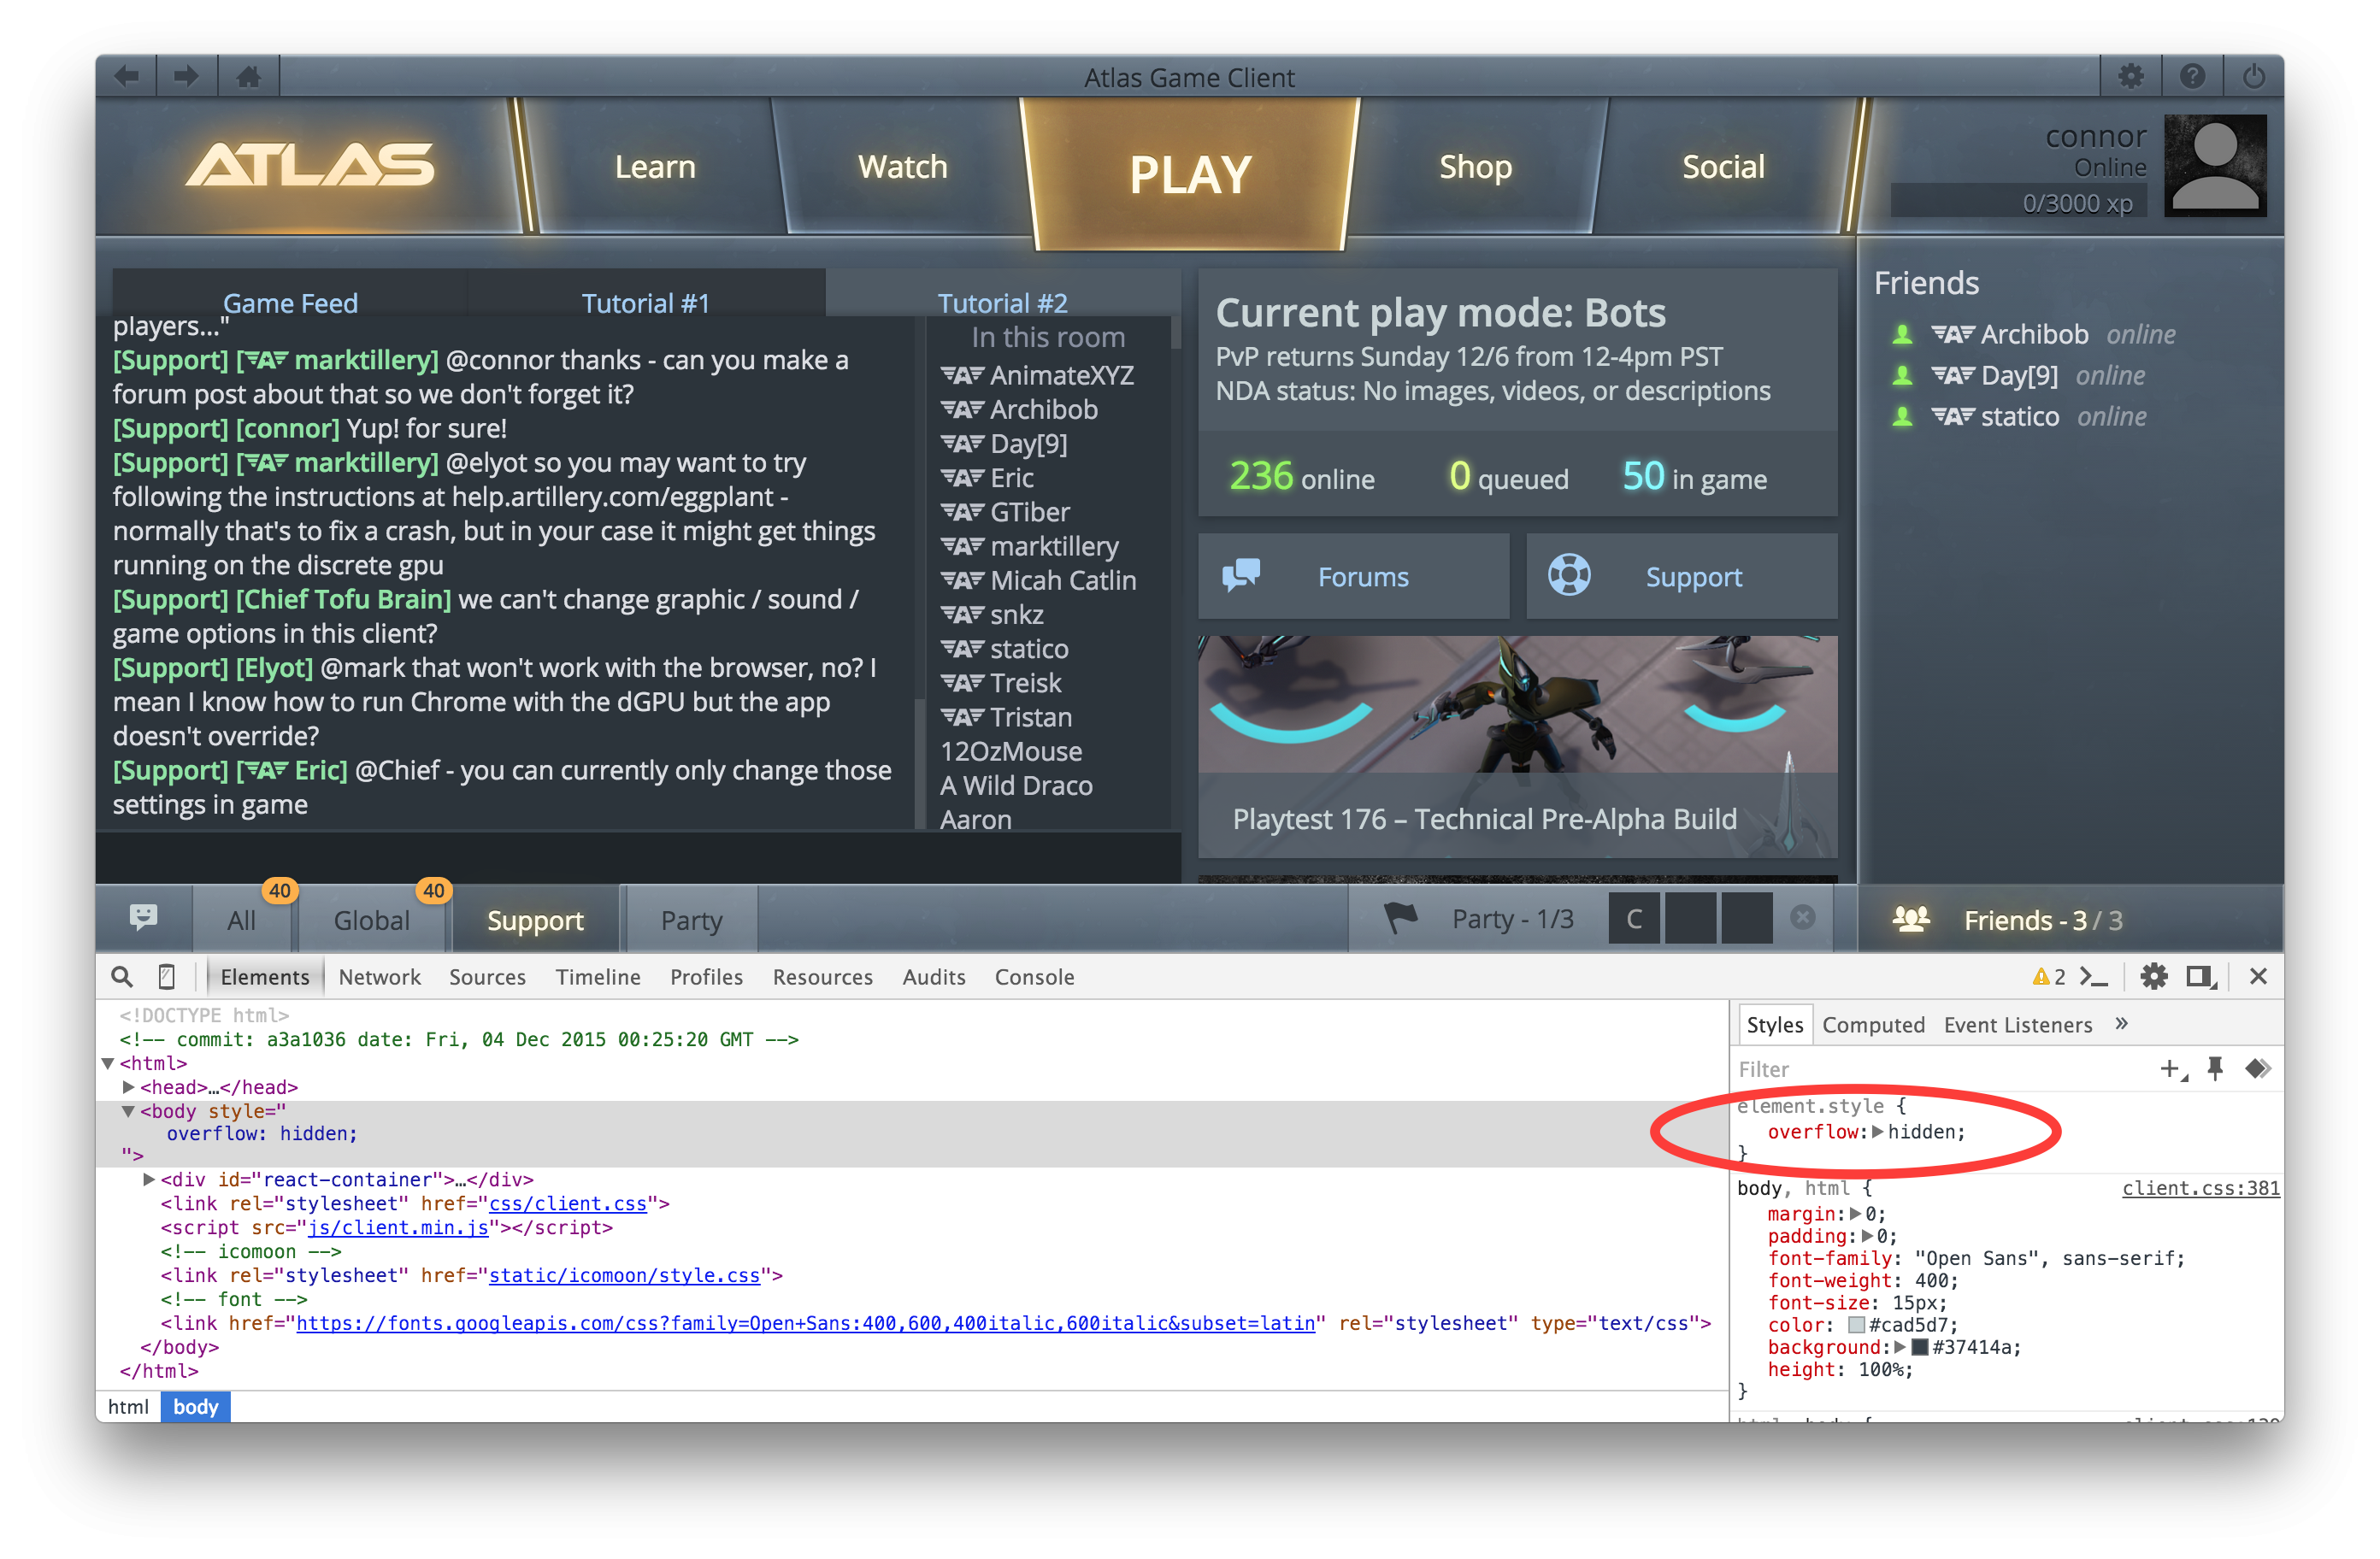Open Atlas client settings gear icon
Viewport: 2380px width, 1559px height.
click(2130, 77)
